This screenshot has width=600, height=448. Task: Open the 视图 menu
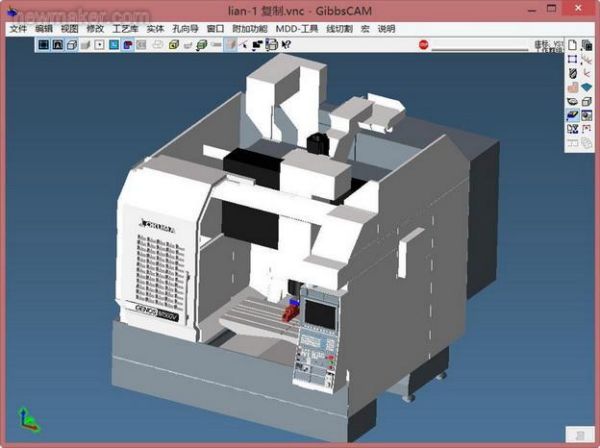[69, 29]
